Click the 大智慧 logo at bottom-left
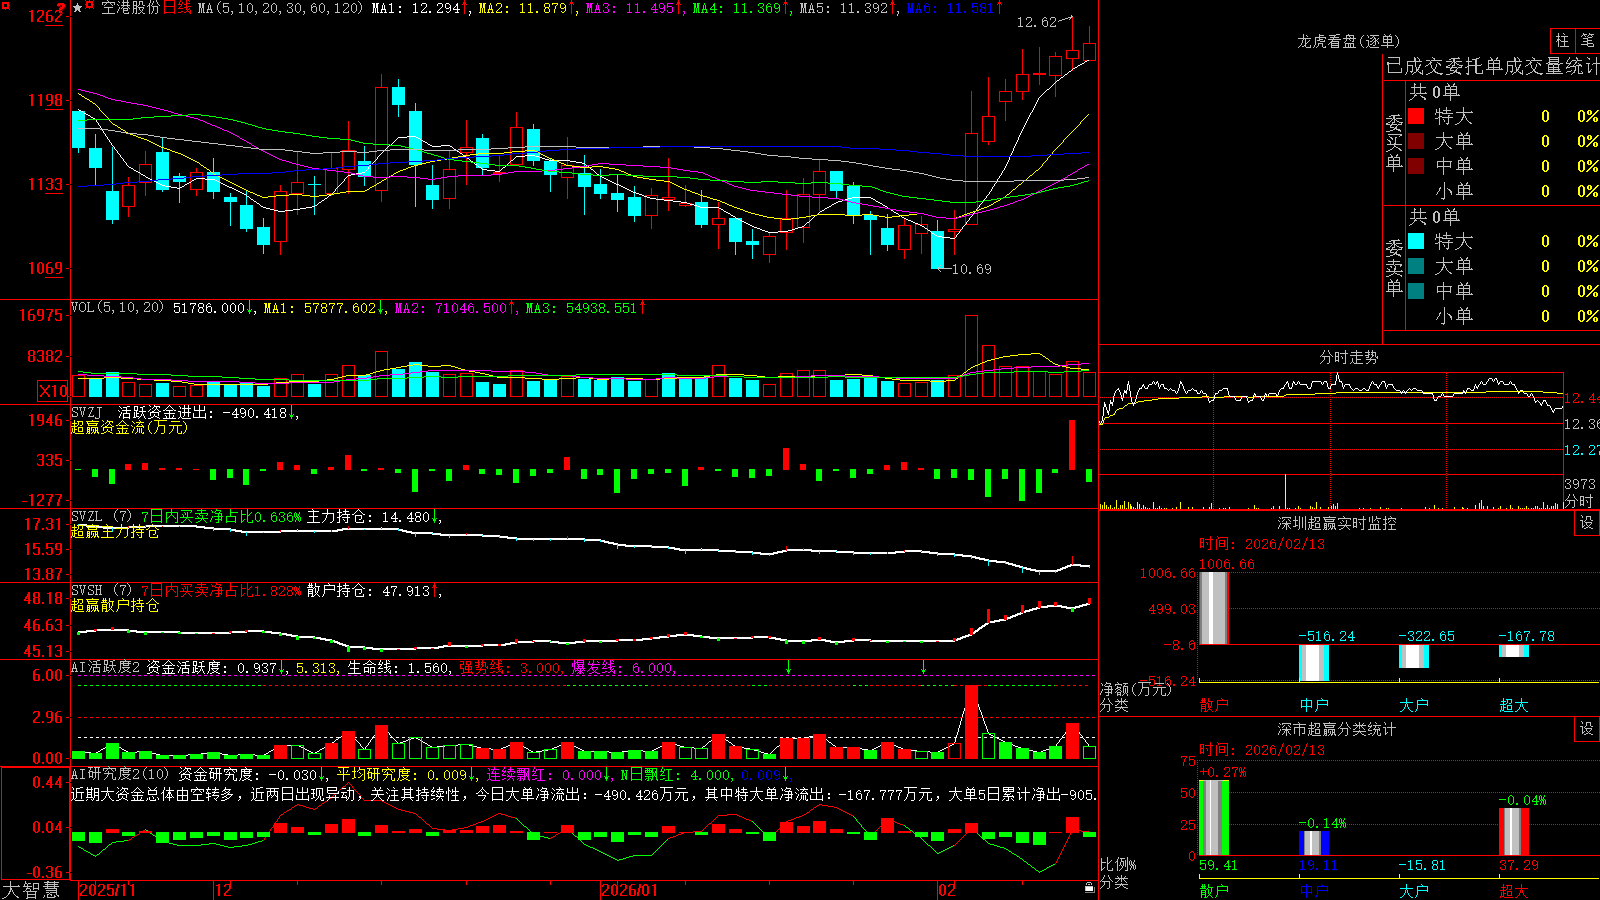This screenshot has height=900, width=1600. tap(31, 890)
